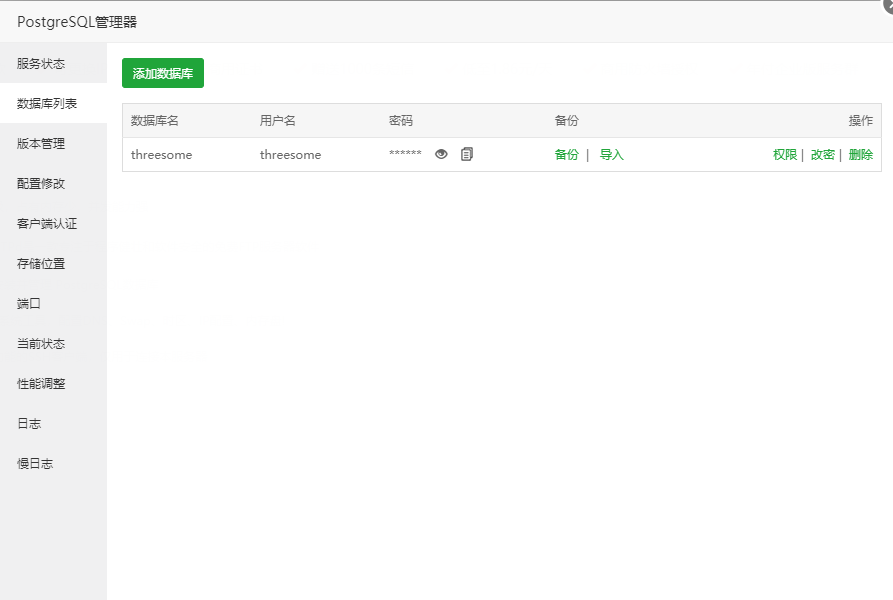893x600 pixels.
Task: Copy the threesome database password
Action: pos(466,154)
